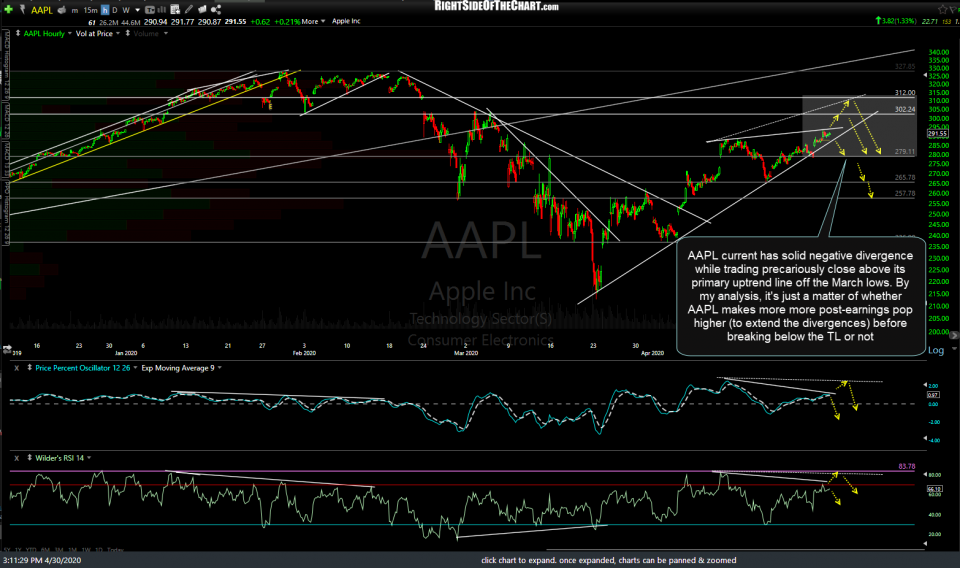Click the pin icon beside AAPL ticker
Screen dimensions: 960x568
(22, 10)
